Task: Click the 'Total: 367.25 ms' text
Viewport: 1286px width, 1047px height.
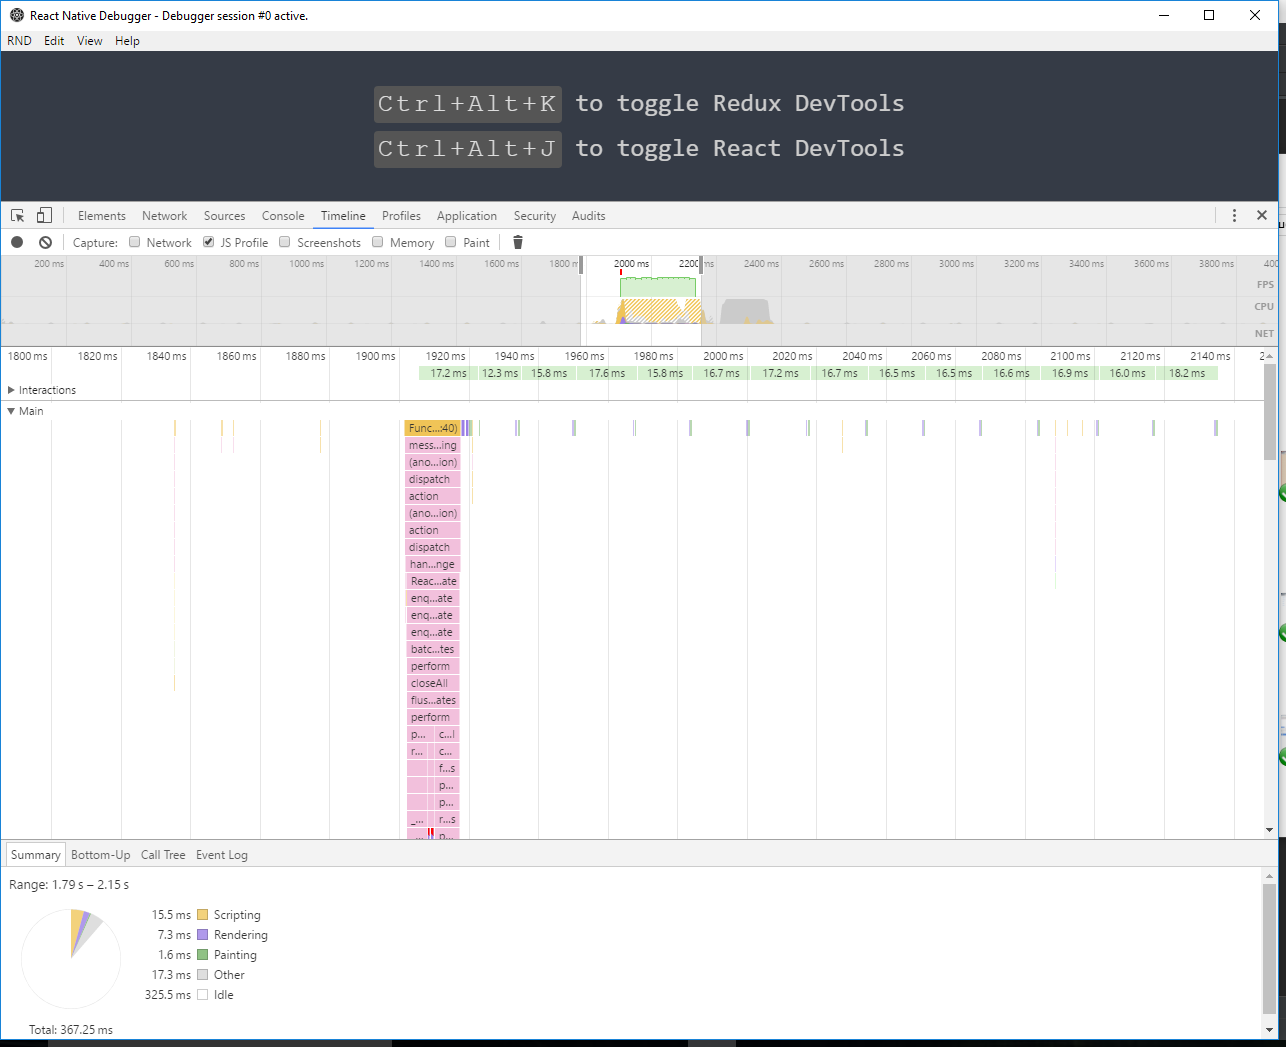Action: pos(71,1030)
